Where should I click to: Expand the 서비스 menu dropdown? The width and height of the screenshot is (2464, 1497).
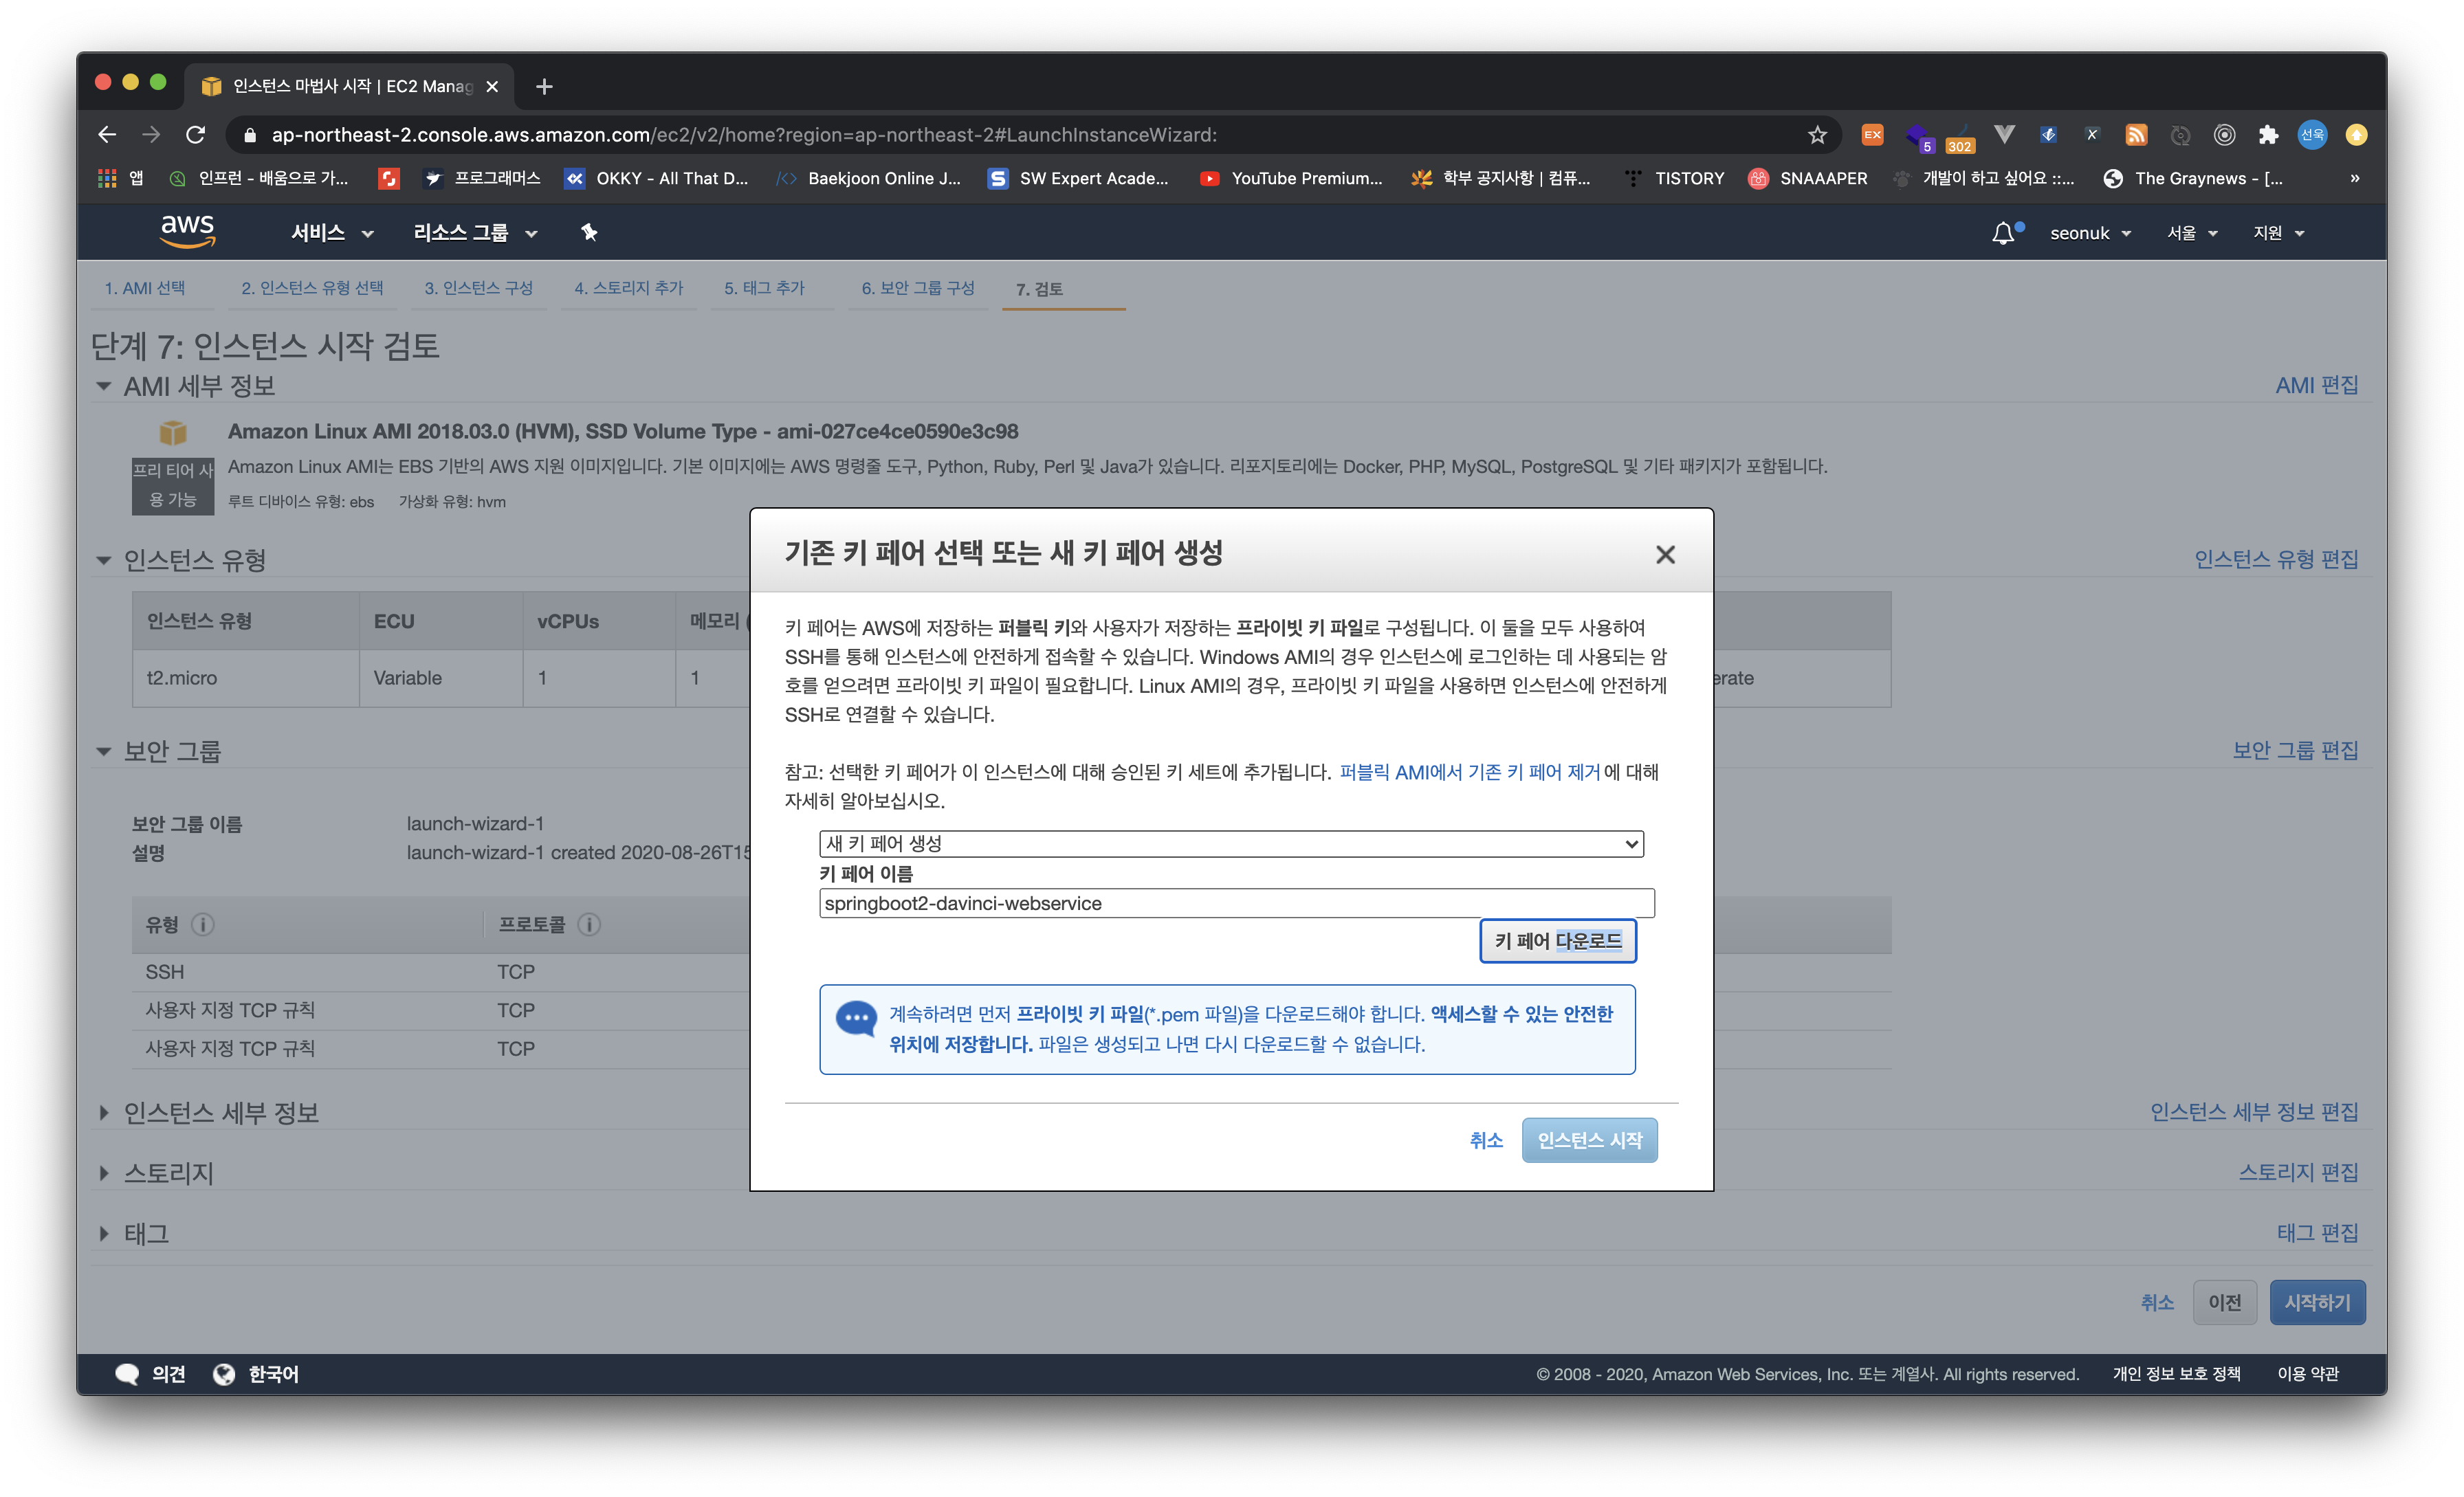coord(331,233)
